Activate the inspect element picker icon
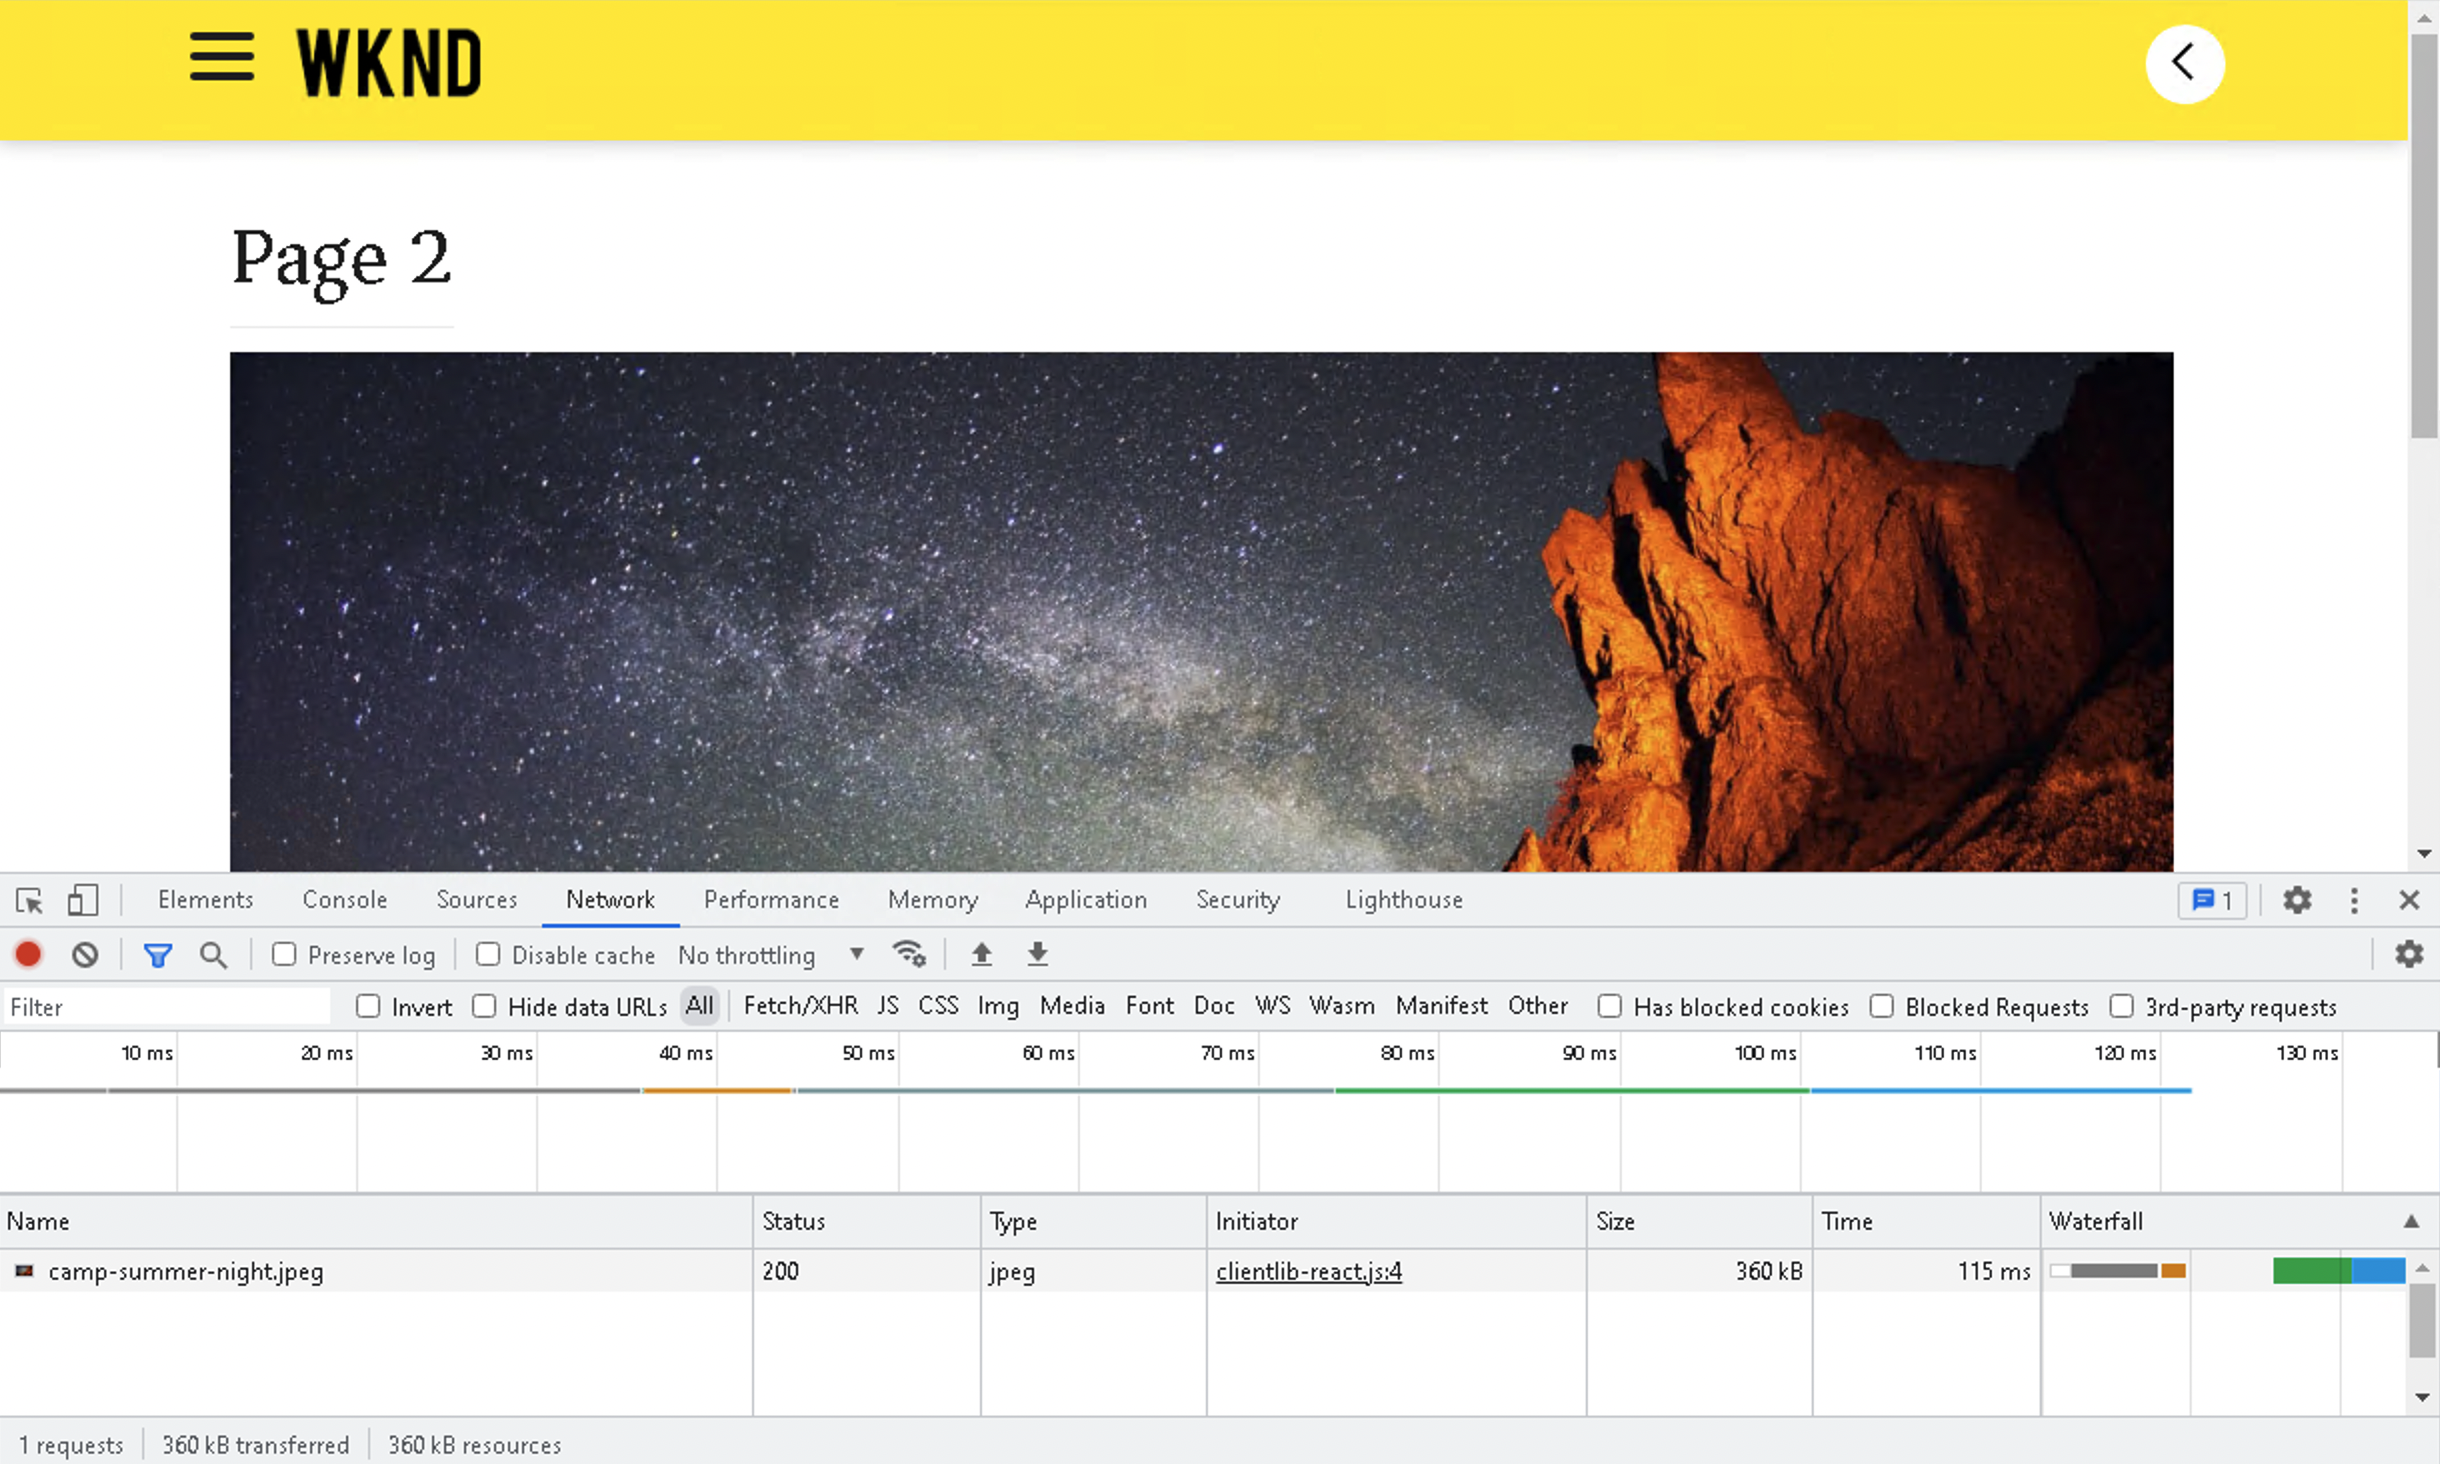The image size is (2440, 1464). [29, 900]
